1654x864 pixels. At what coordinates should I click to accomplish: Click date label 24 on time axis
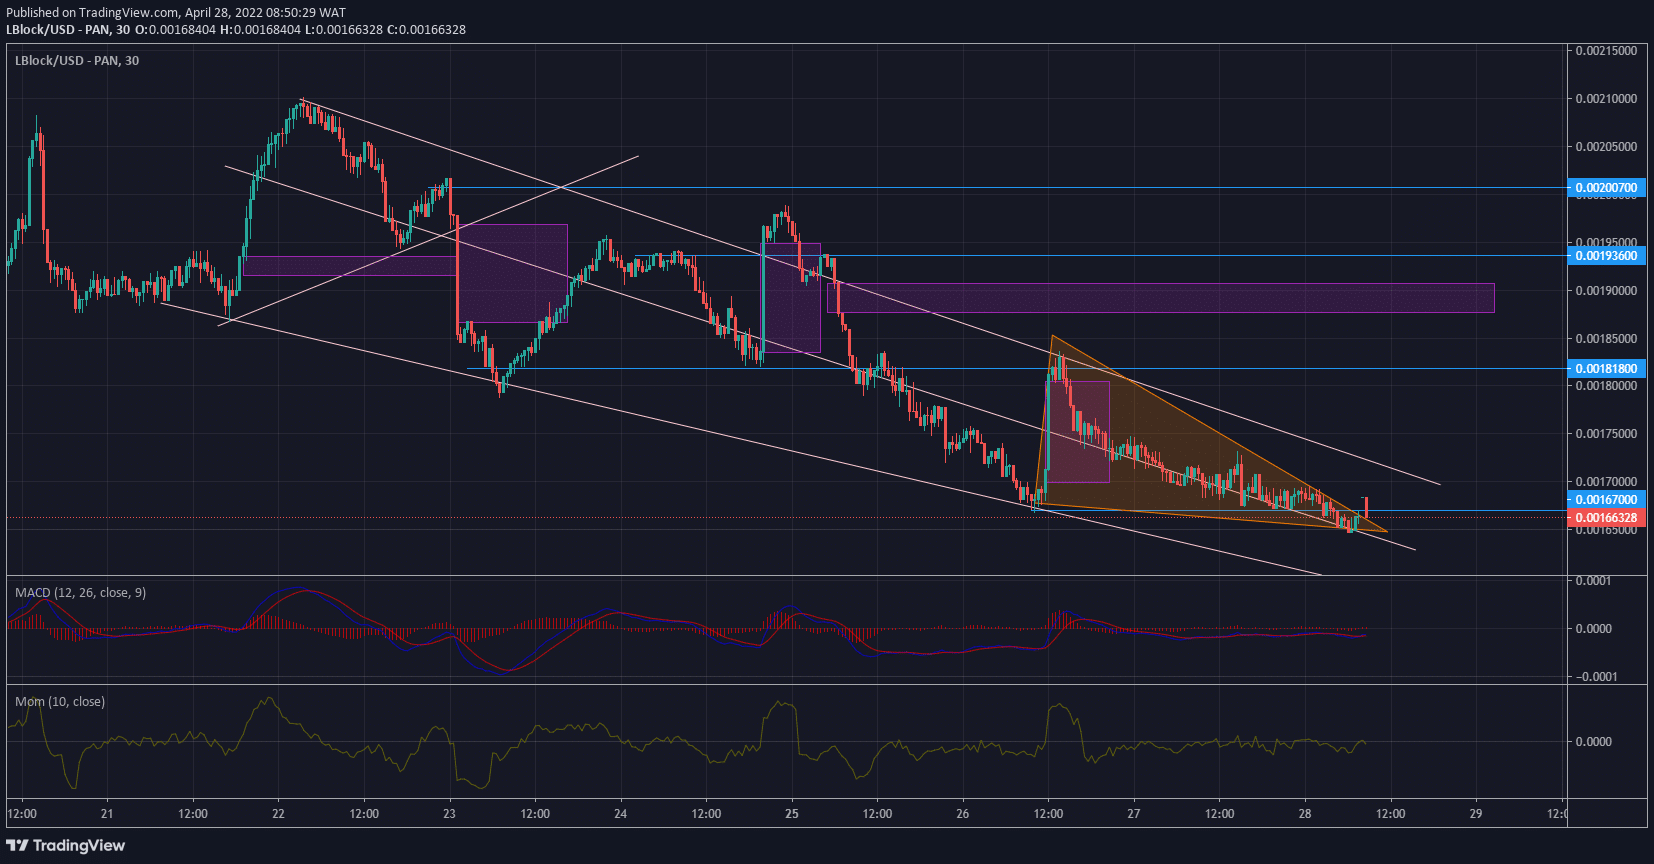click(x=620, y=814)
